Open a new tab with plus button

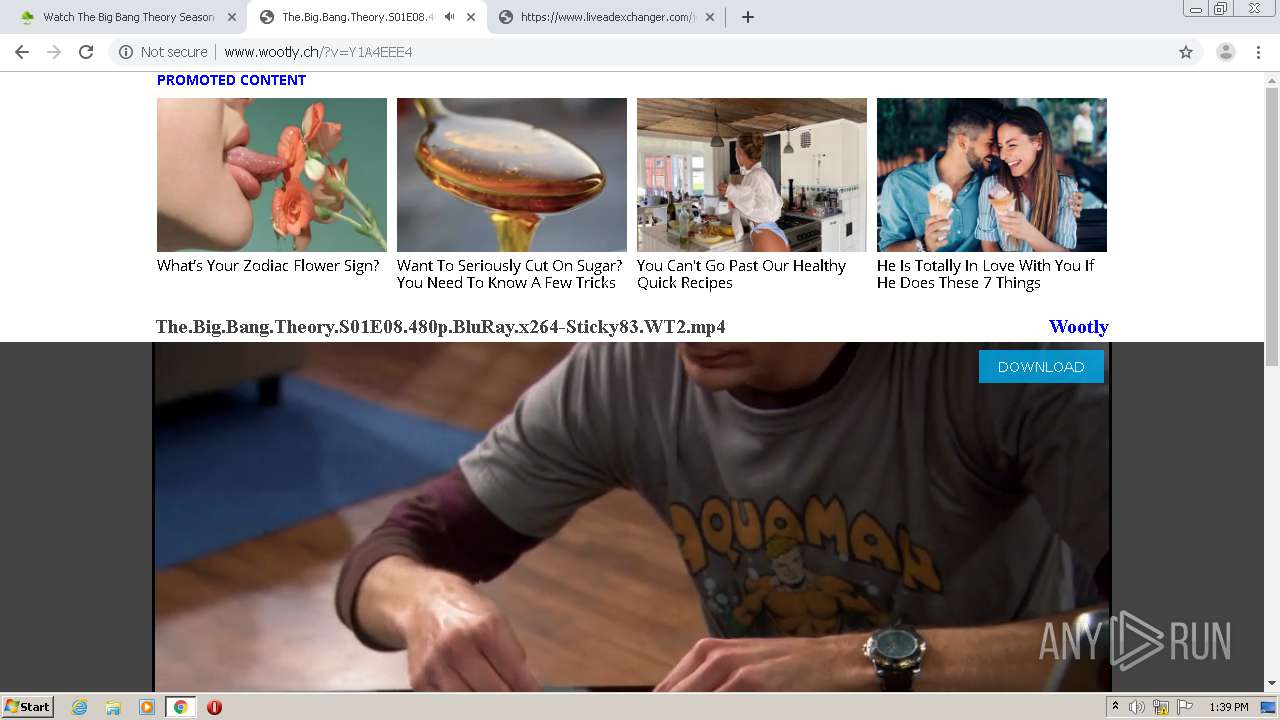[748, 17]
